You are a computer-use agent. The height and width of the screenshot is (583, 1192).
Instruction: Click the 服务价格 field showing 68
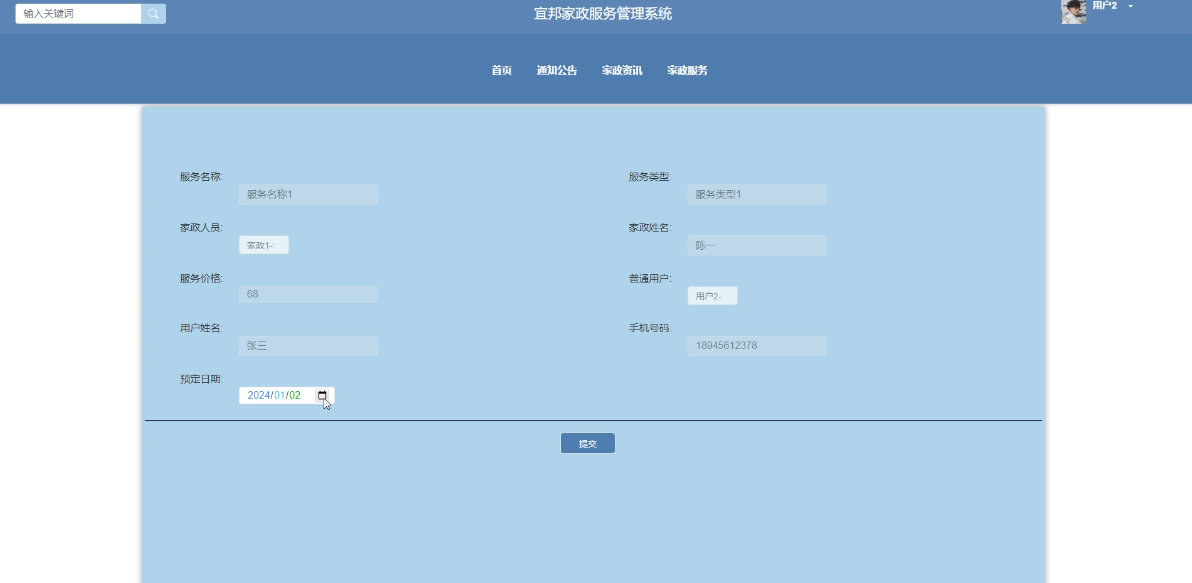click(308, 294)
